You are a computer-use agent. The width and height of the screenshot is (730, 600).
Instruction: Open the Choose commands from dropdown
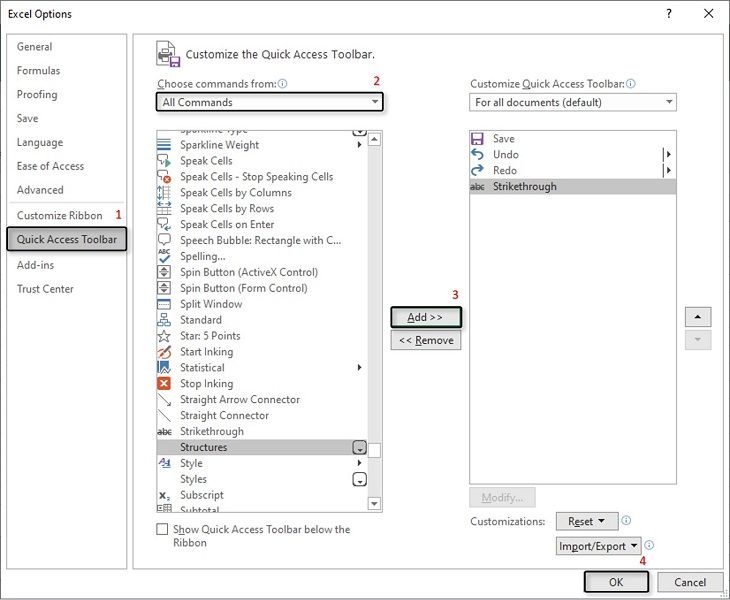[270, 102]
